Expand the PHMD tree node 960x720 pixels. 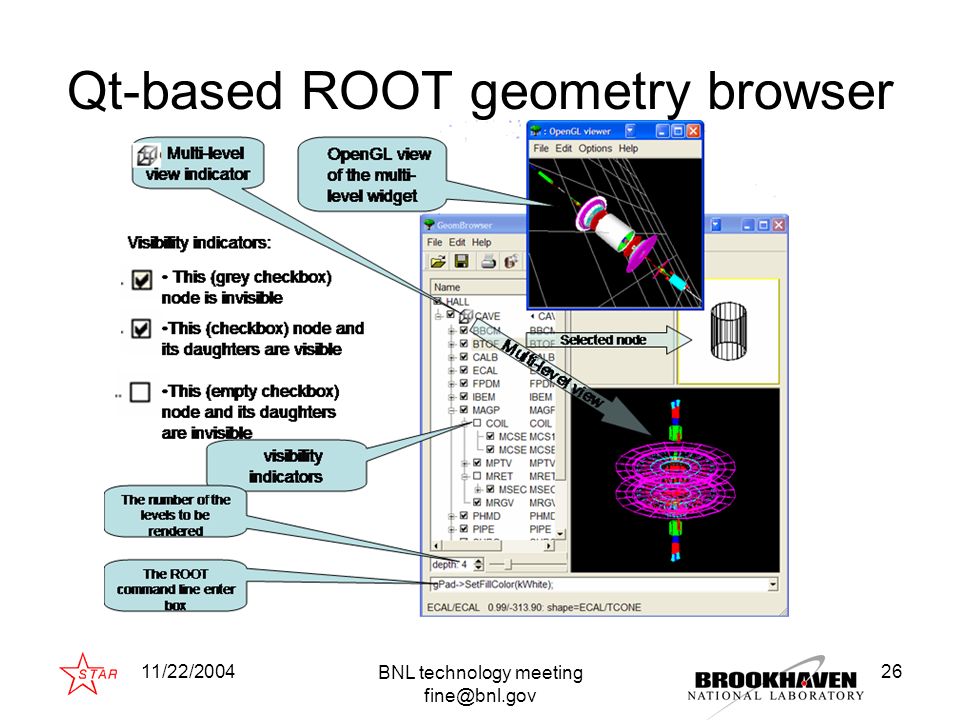(x=451, y=516)
